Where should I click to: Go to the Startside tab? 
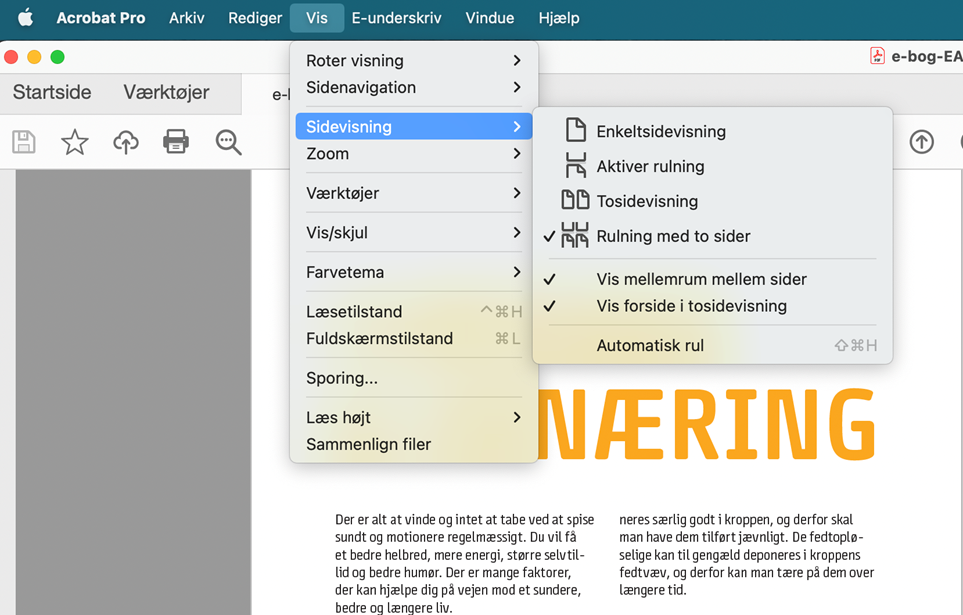52,92
